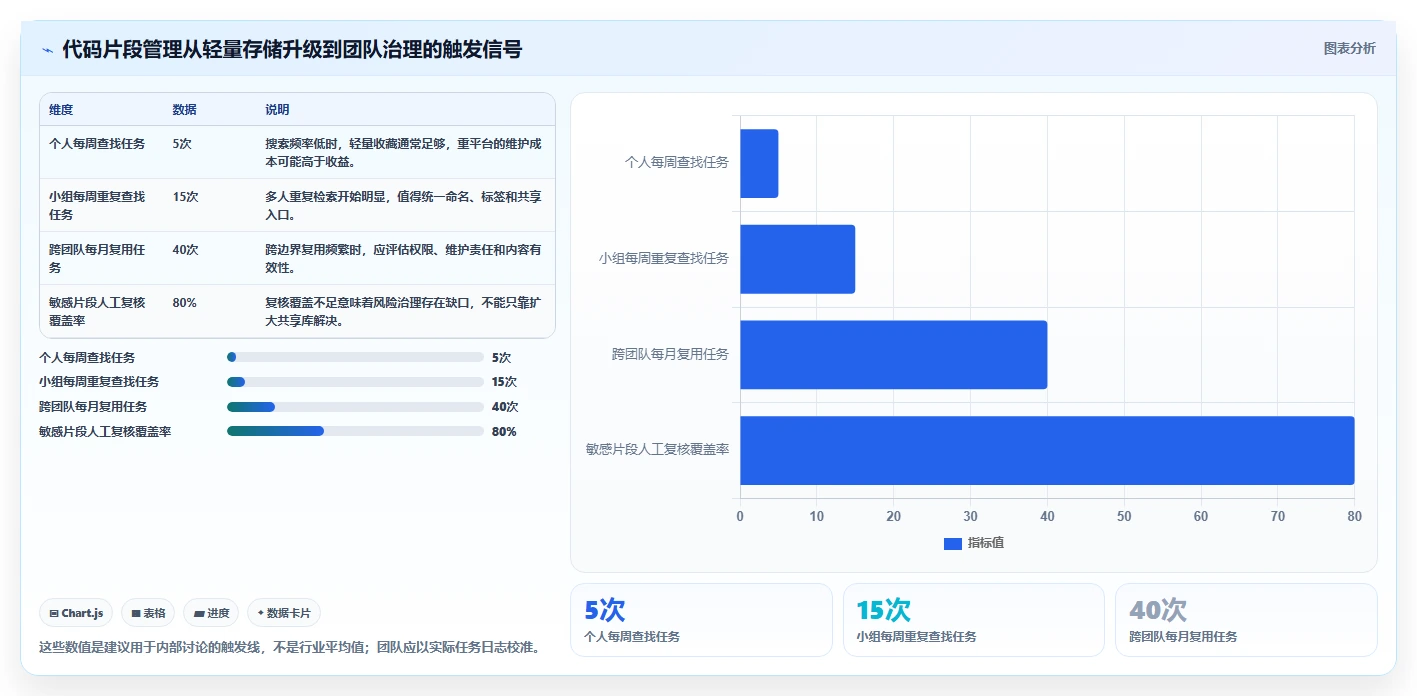Click the 小组每周重复查找任务 chart bar
Screen dimensions: 1417x696
click(x=797, y=259)
